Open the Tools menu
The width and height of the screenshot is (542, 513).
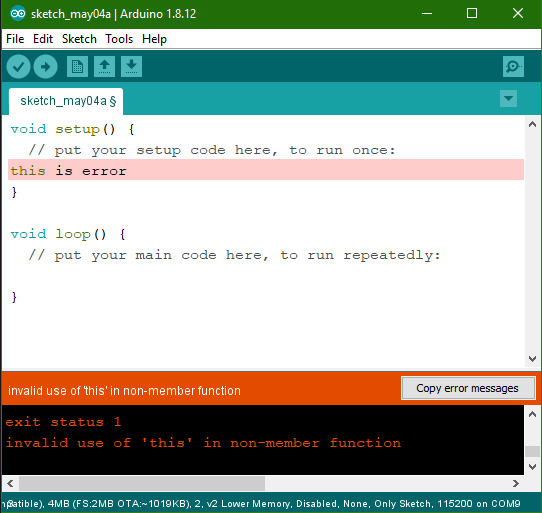[119, 39]
